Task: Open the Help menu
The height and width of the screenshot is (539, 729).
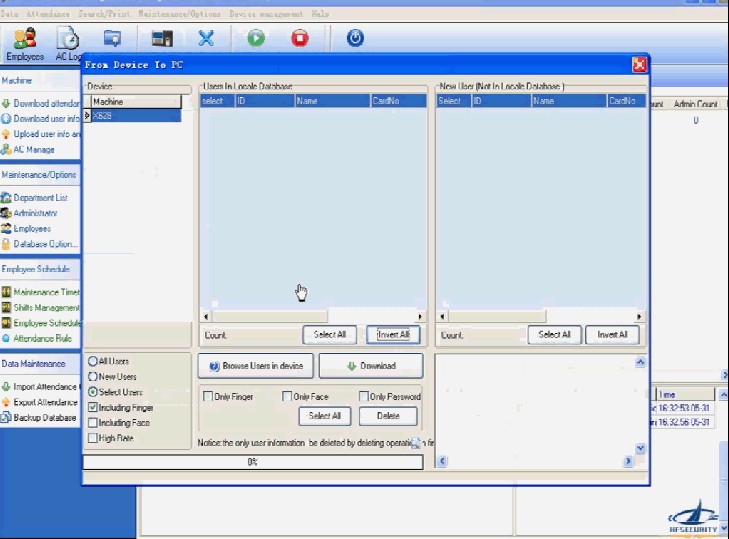Action: tap(320, 14)
